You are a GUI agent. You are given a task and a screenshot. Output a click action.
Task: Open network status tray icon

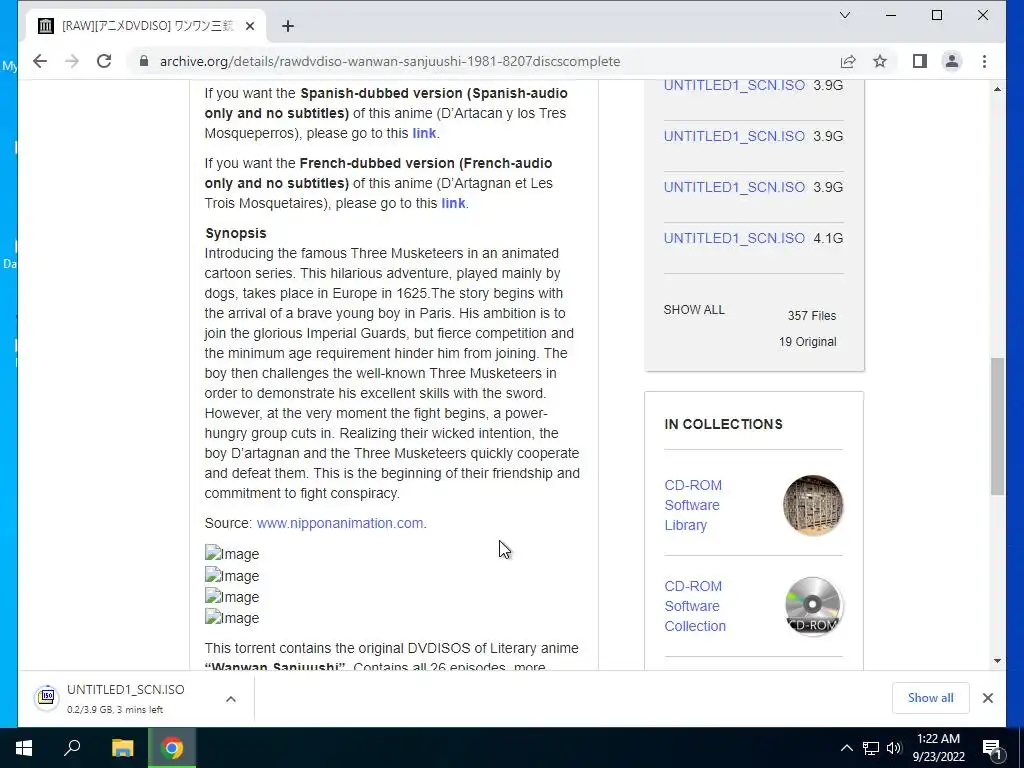coord(871,748)
